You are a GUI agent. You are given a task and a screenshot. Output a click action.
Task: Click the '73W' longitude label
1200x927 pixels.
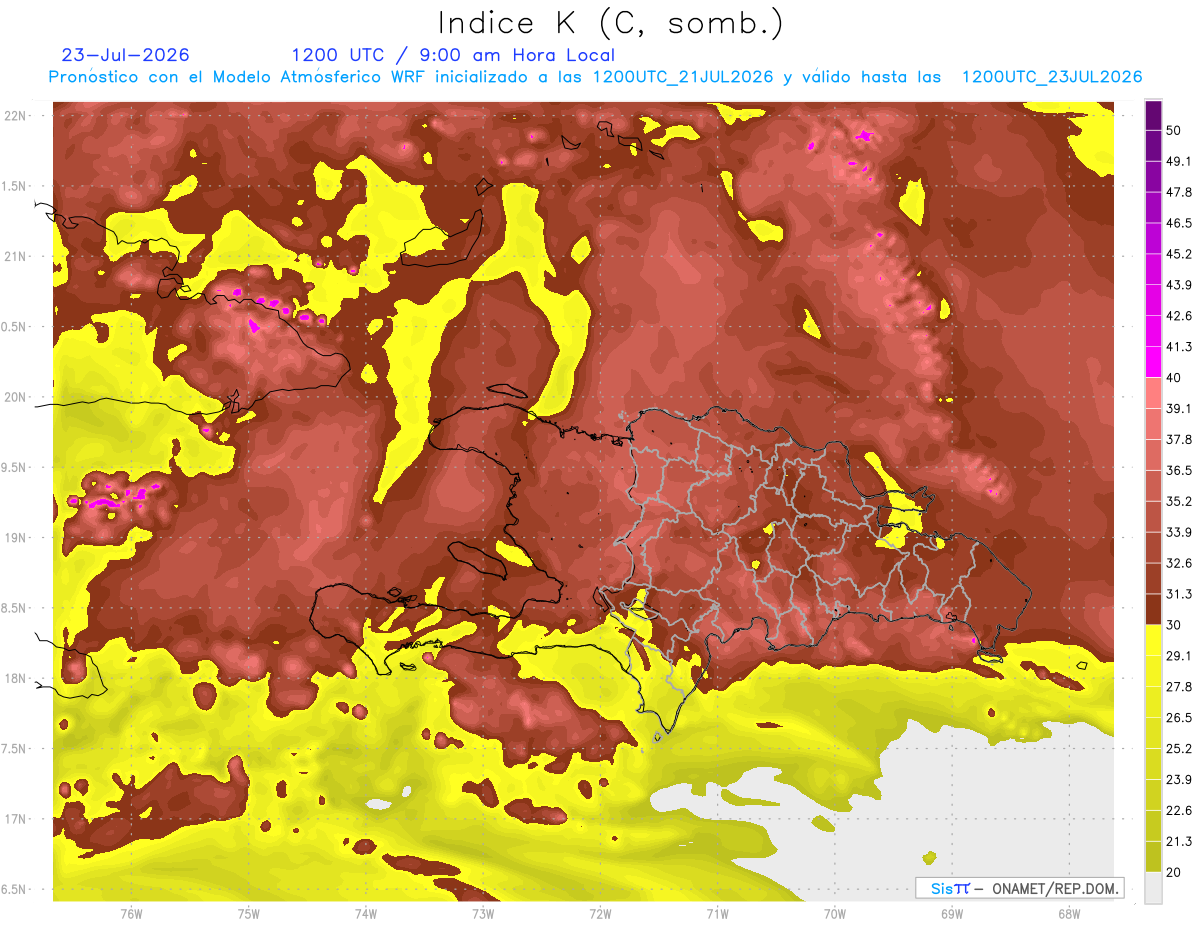coord(483,913)
